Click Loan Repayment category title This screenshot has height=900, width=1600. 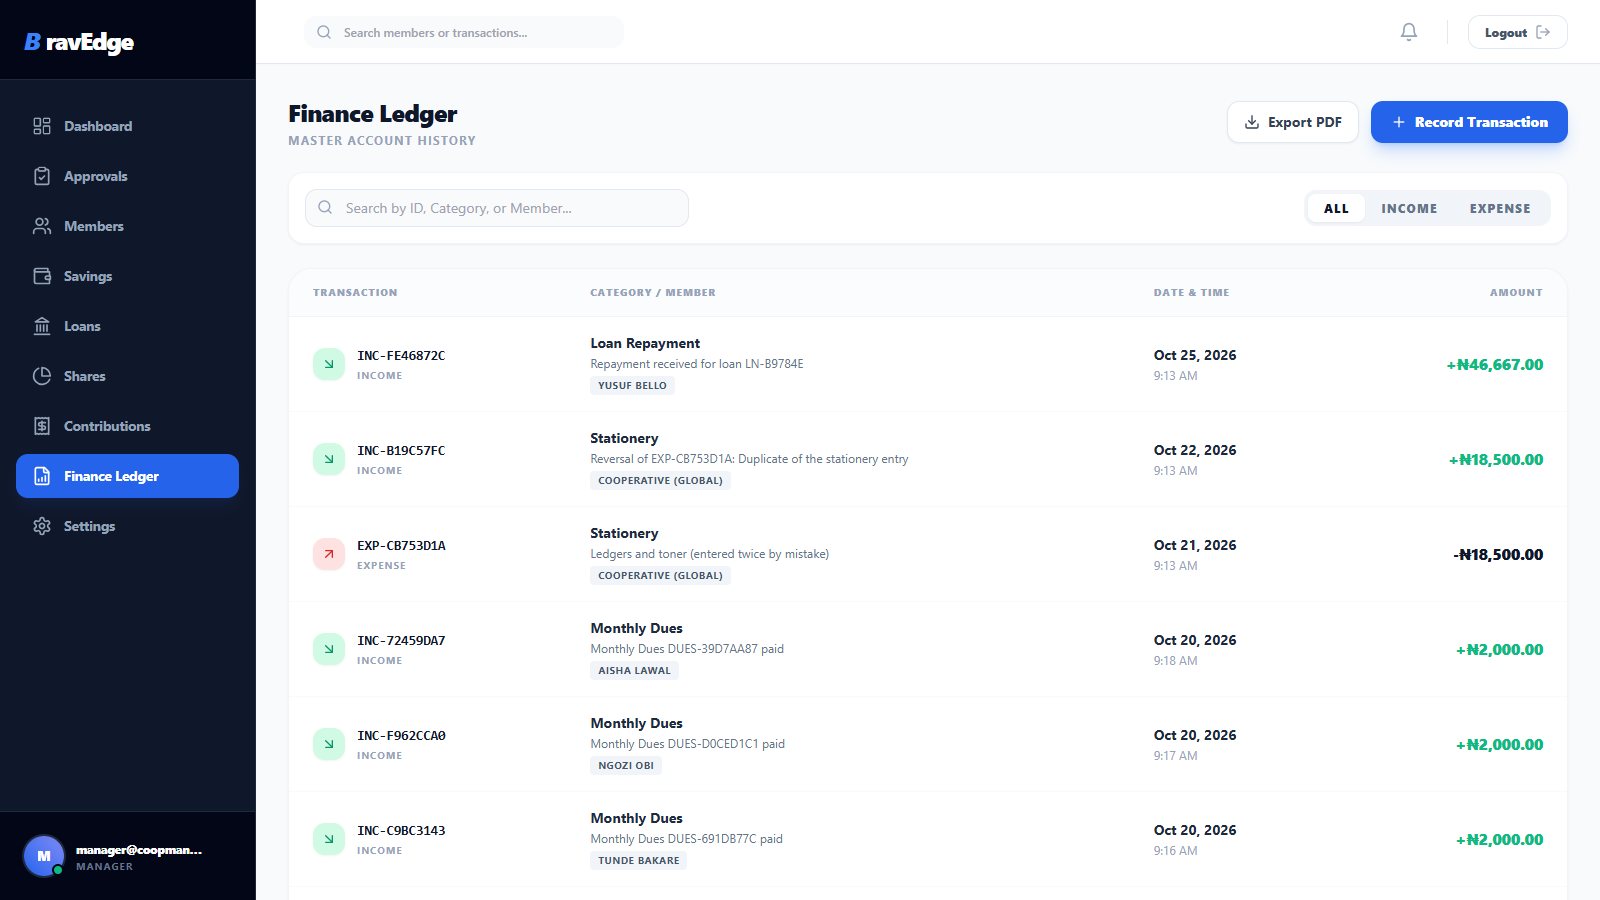(x=645, y=343)
